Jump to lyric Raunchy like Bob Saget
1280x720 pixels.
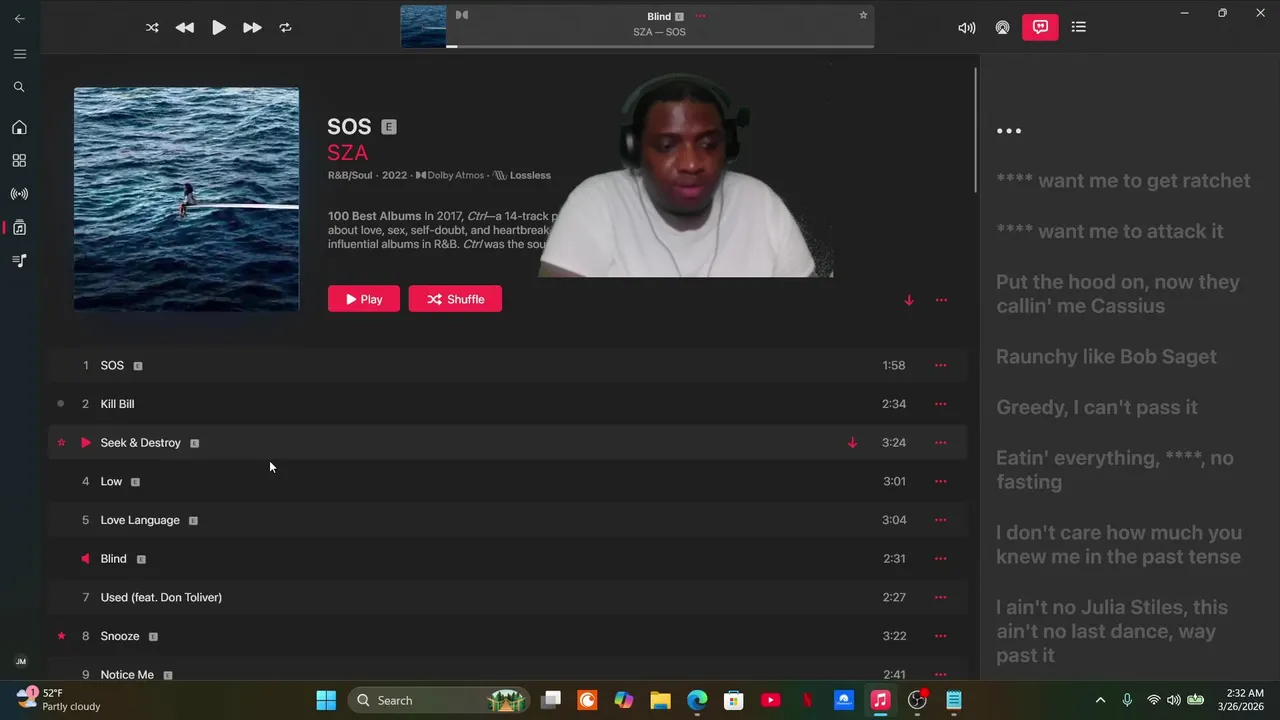pyautogui.click(x=1106, y=357)
